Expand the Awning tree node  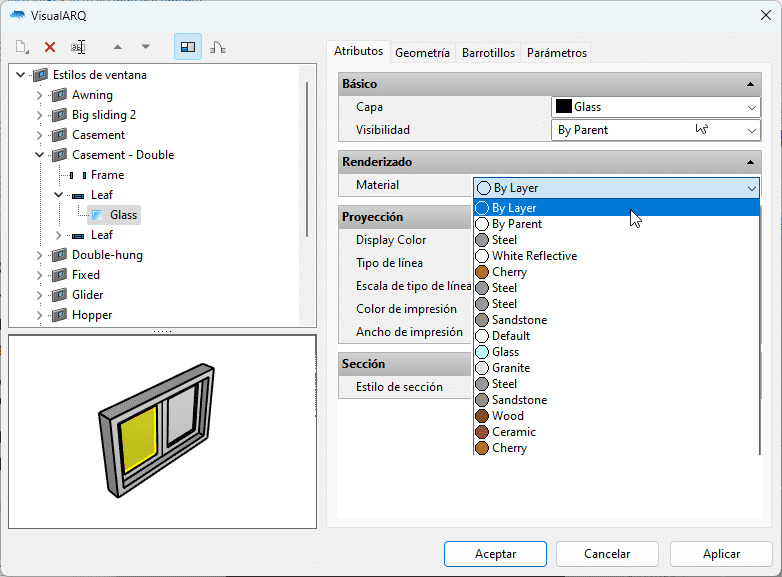(39, 95)
